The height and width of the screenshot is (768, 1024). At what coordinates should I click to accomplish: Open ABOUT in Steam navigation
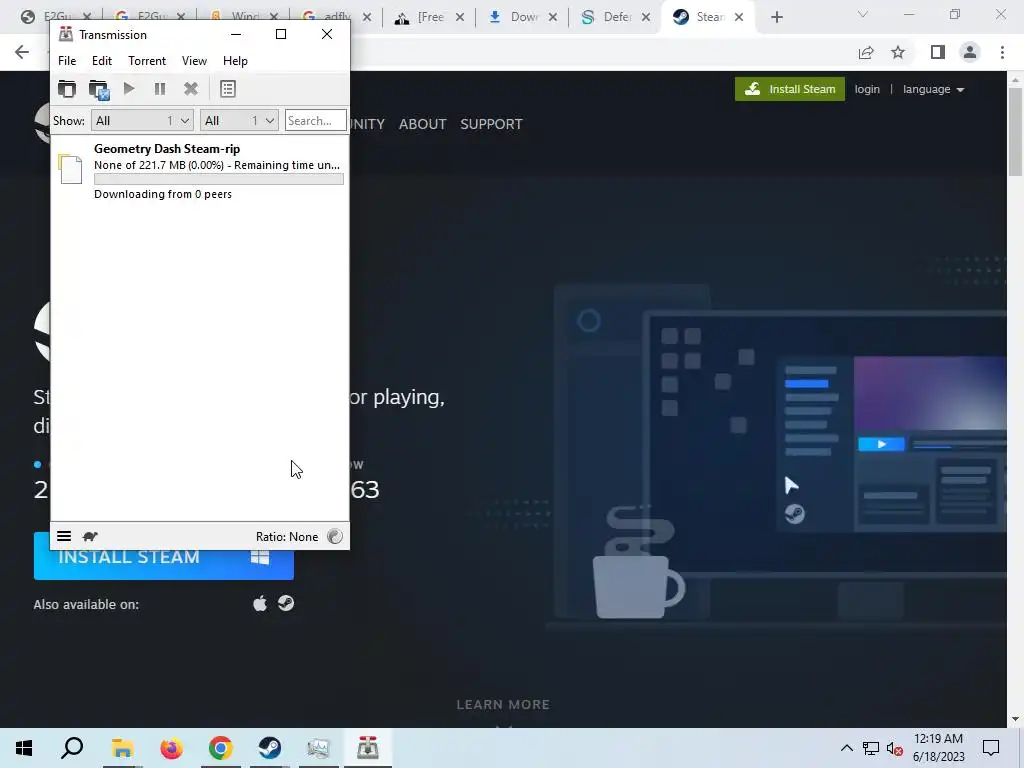click(423, 124)
